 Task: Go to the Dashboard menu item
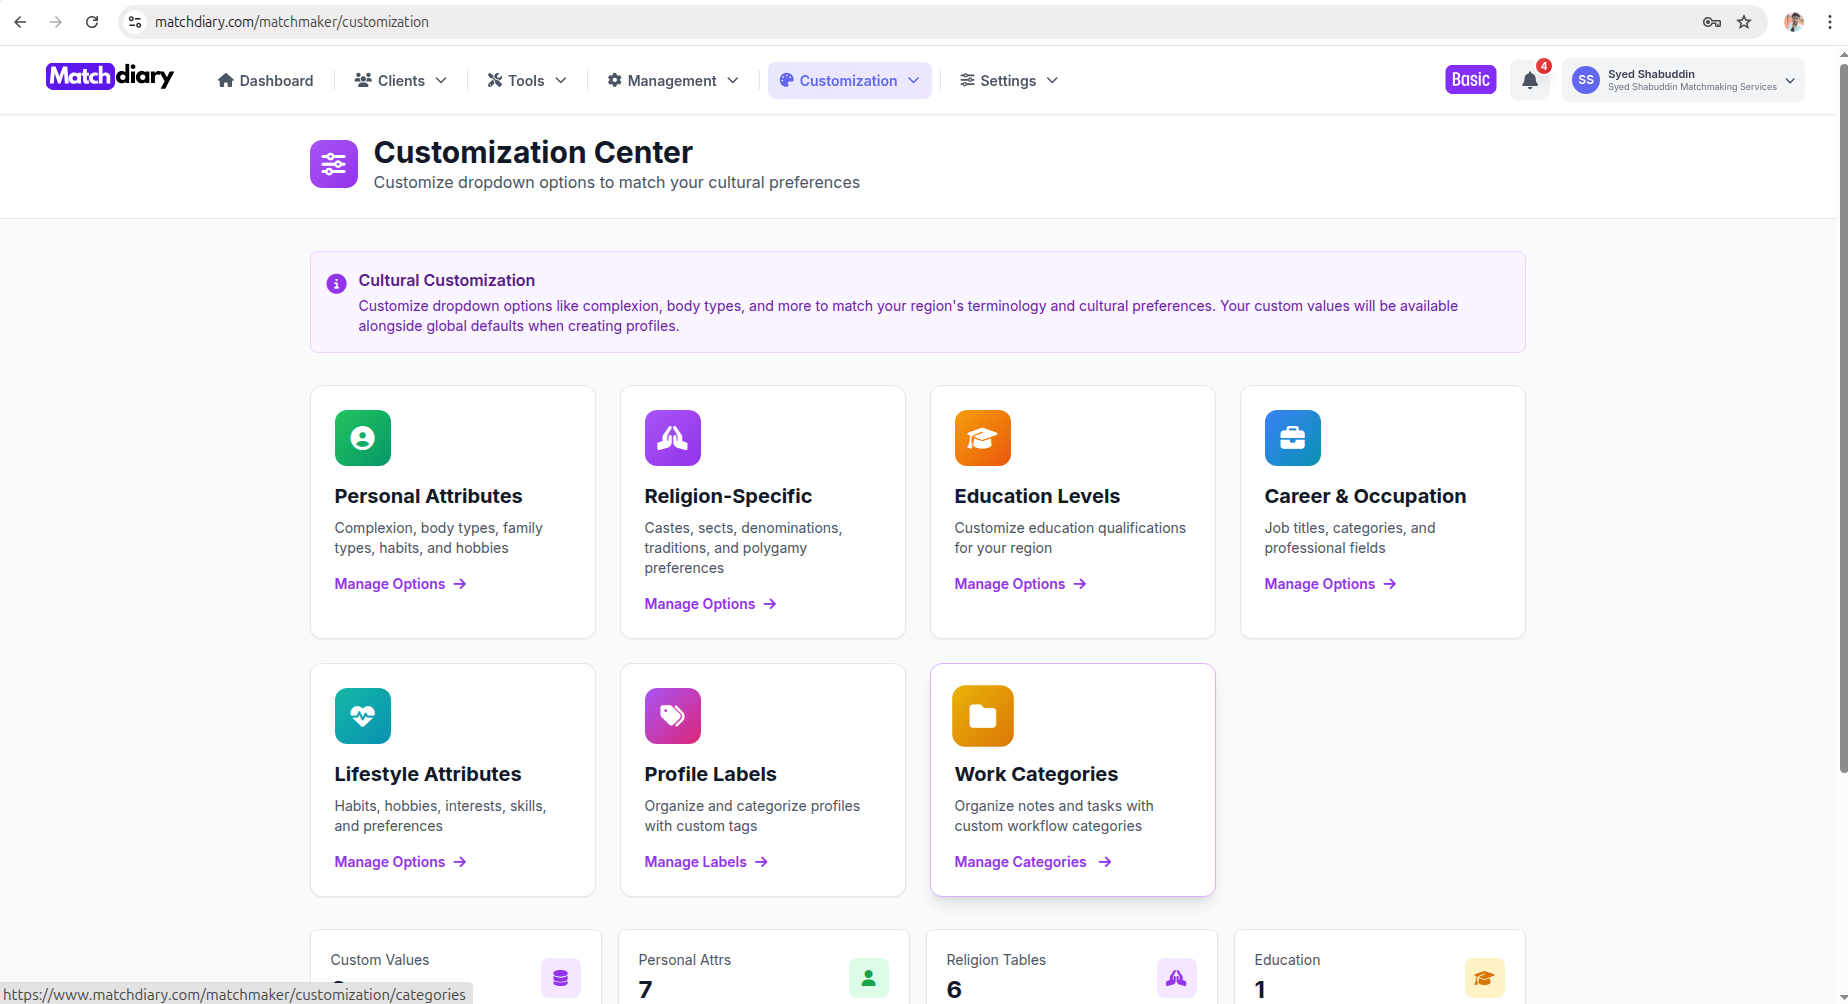coord(264,80)
